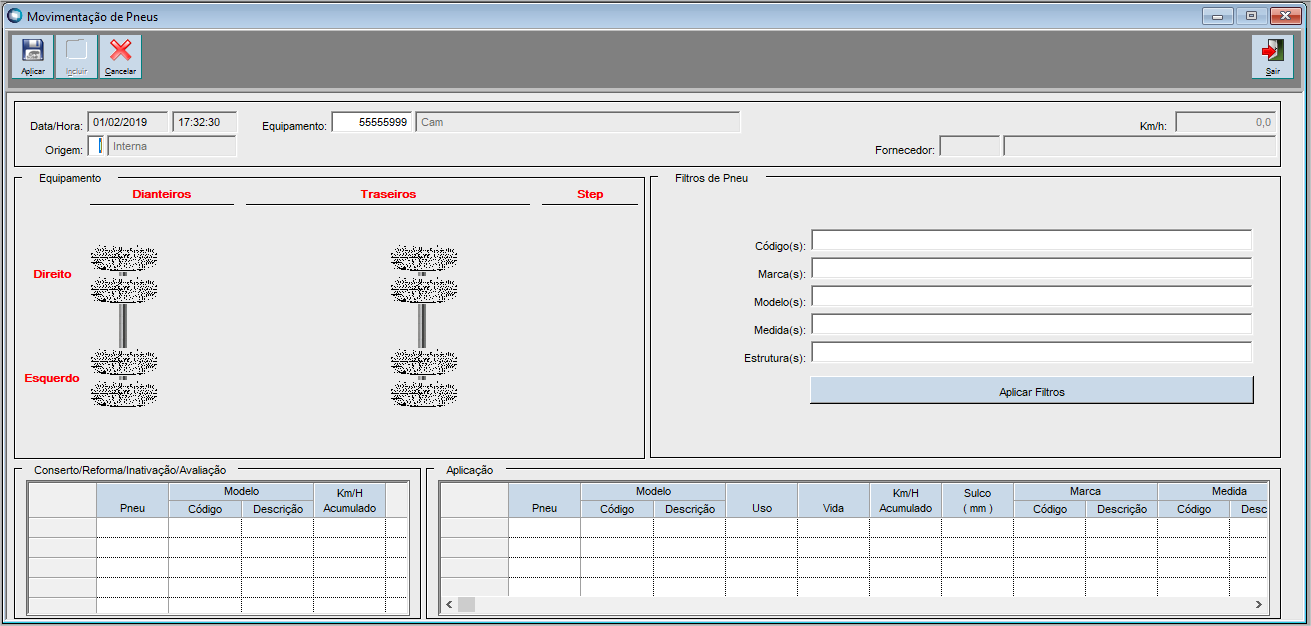Focus the Modelo(s) filter field

pos(1031,296)
